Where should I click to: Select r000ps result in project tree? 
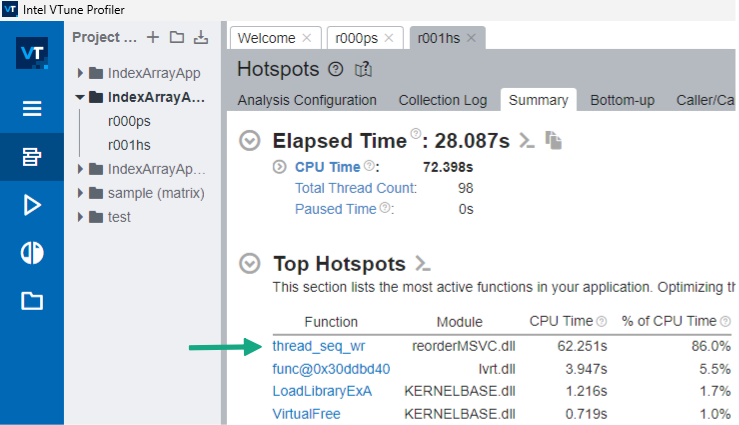tap(129, 121)
